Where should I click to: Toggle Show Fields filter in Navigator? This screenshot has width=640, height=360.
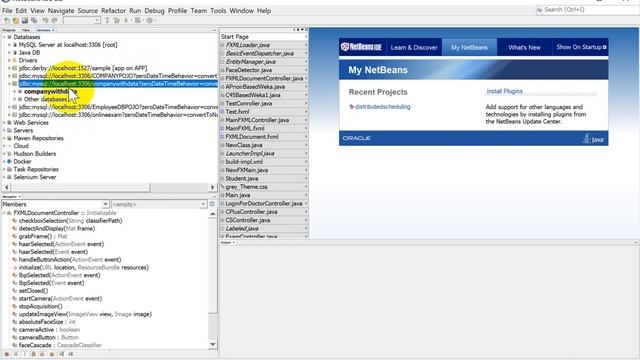[16, 354]
